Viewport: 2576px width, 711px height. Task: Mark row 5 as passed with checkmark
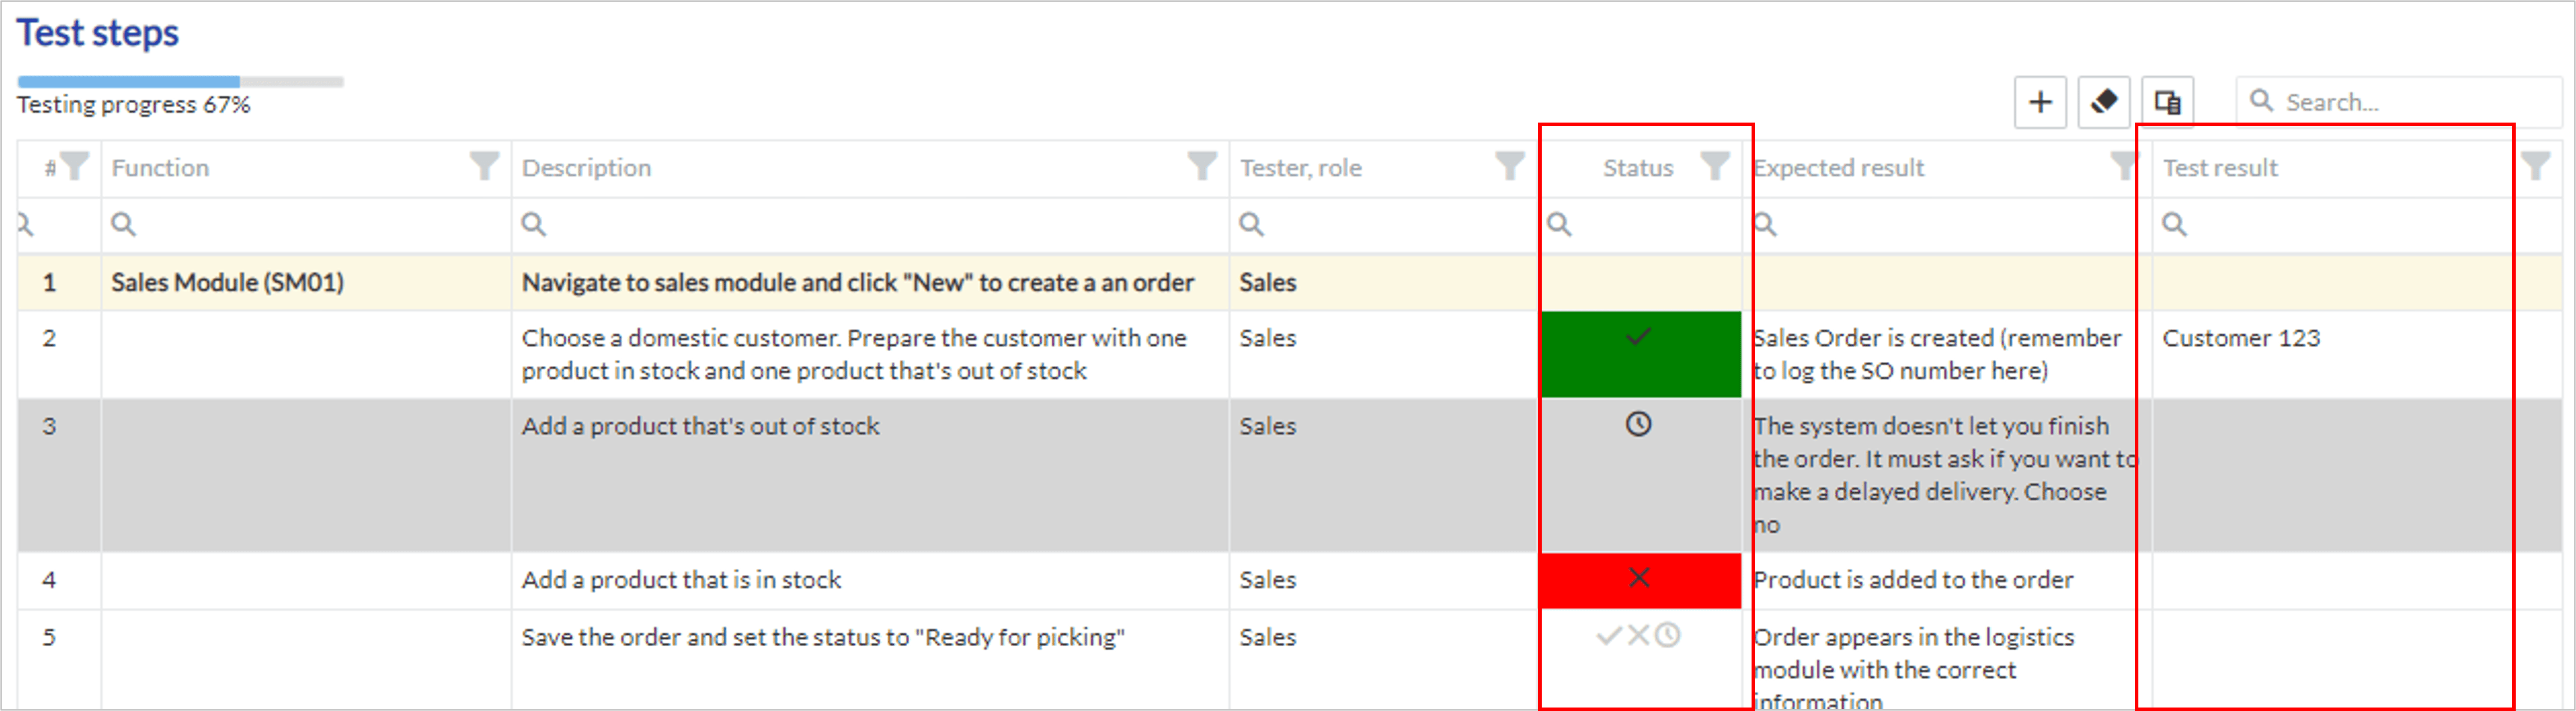pyautogui.click(x=1608, y=635)
